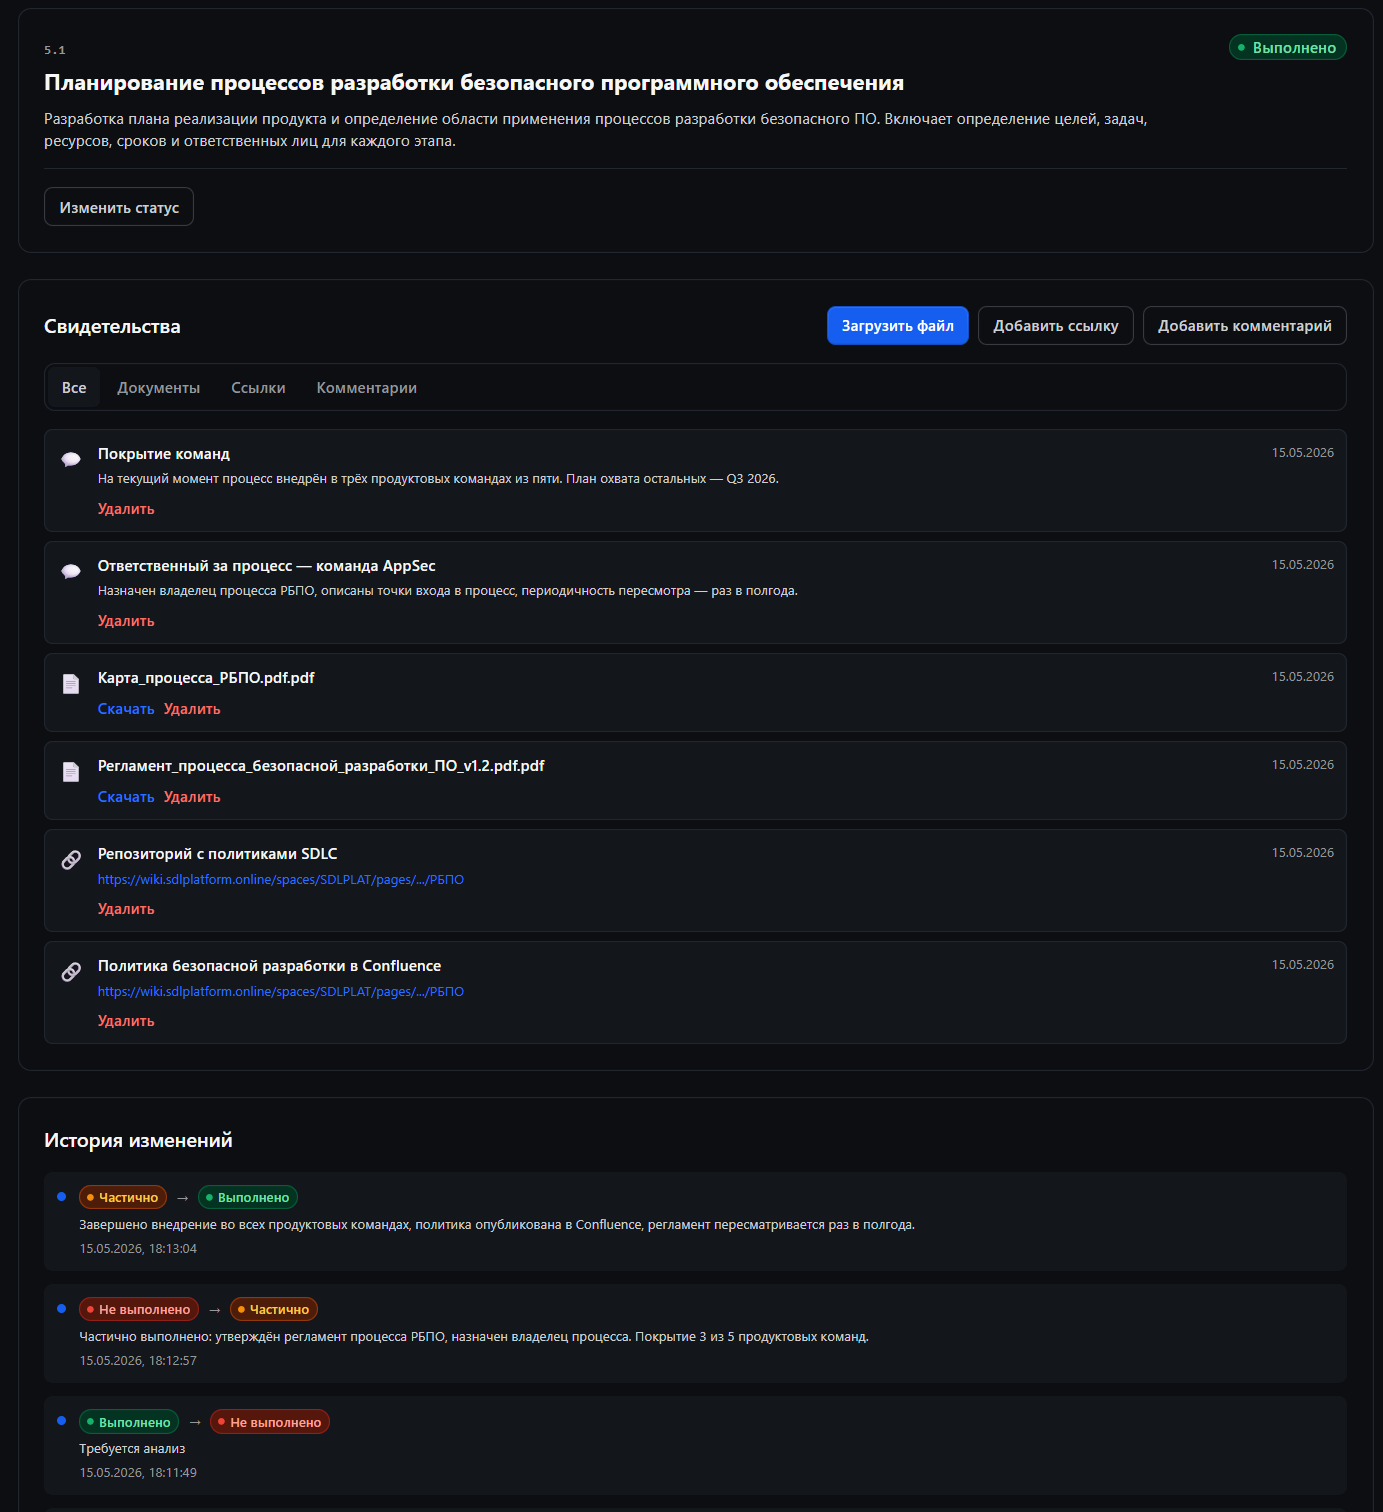The width and height of the screenshot is (1383, 1512).
Task: Open the Репозиторий с политиками SDLC wiki URL
Action: [281, 880]
